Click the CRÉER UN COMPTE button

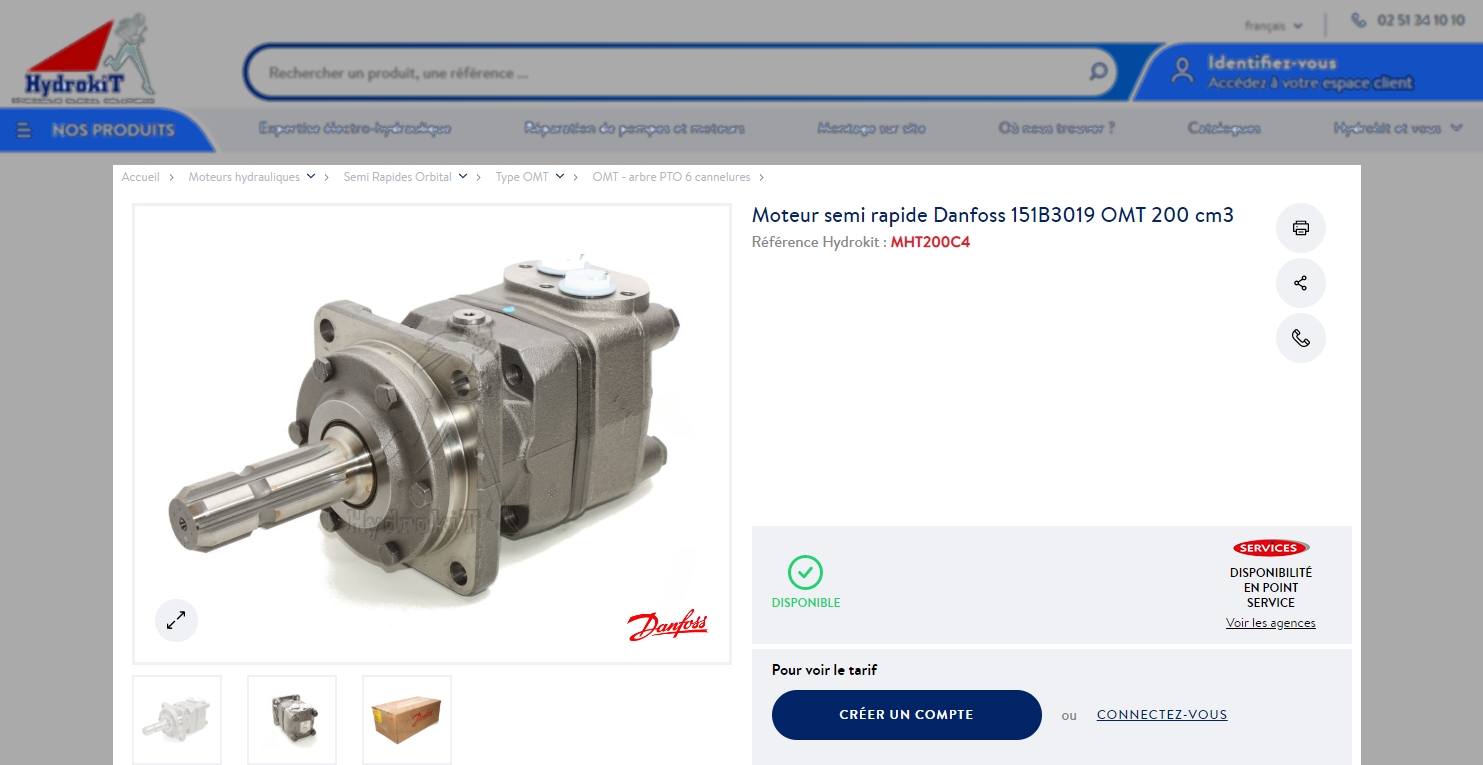click(906, 715)
